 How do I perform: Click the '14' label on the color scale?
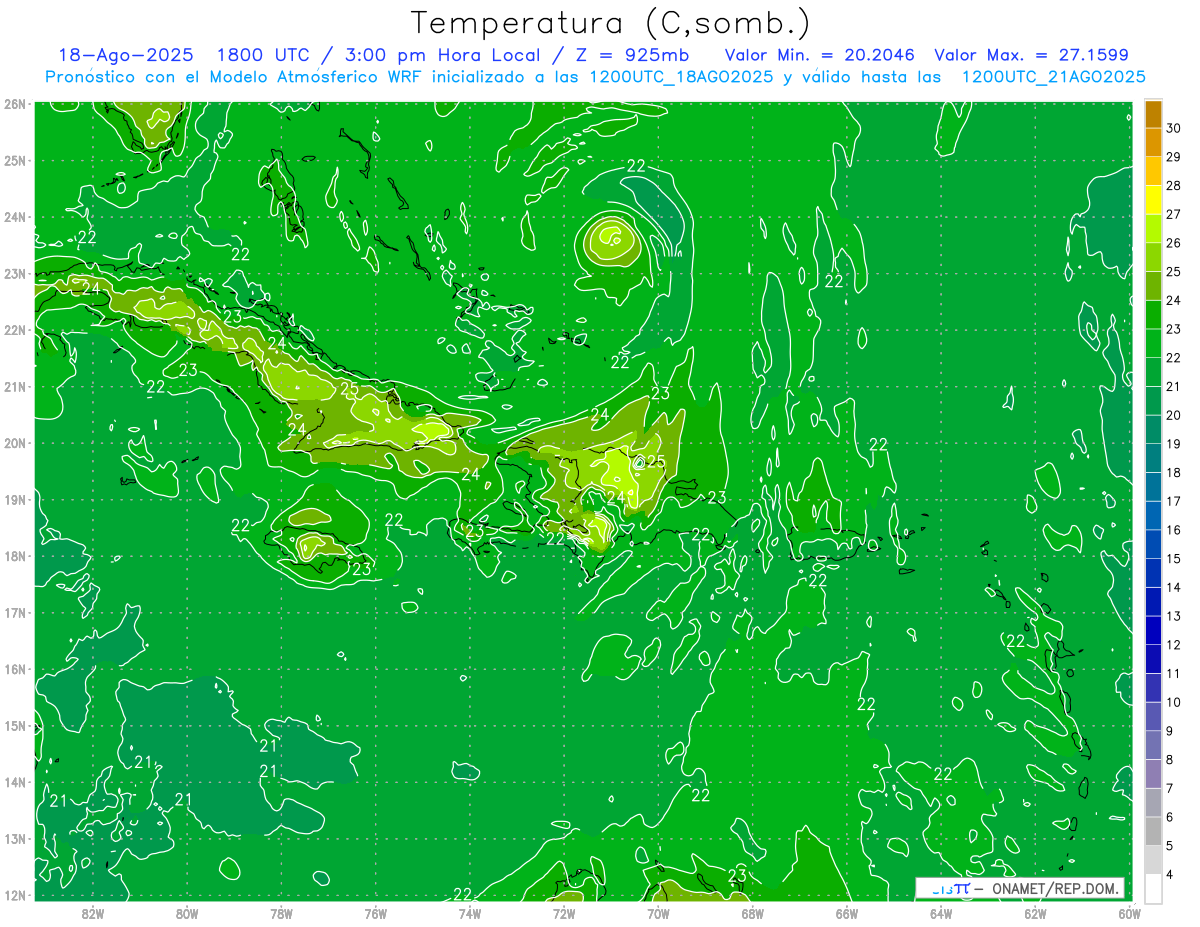[x=1173, y=587]
